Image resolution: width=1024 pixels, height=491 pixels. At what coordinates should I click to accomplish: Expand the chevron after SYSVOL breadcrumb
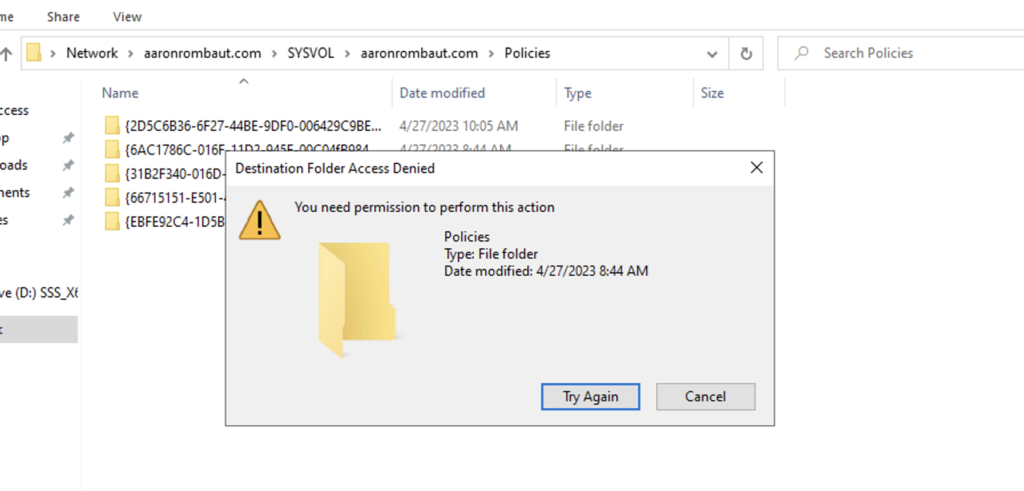351,53
